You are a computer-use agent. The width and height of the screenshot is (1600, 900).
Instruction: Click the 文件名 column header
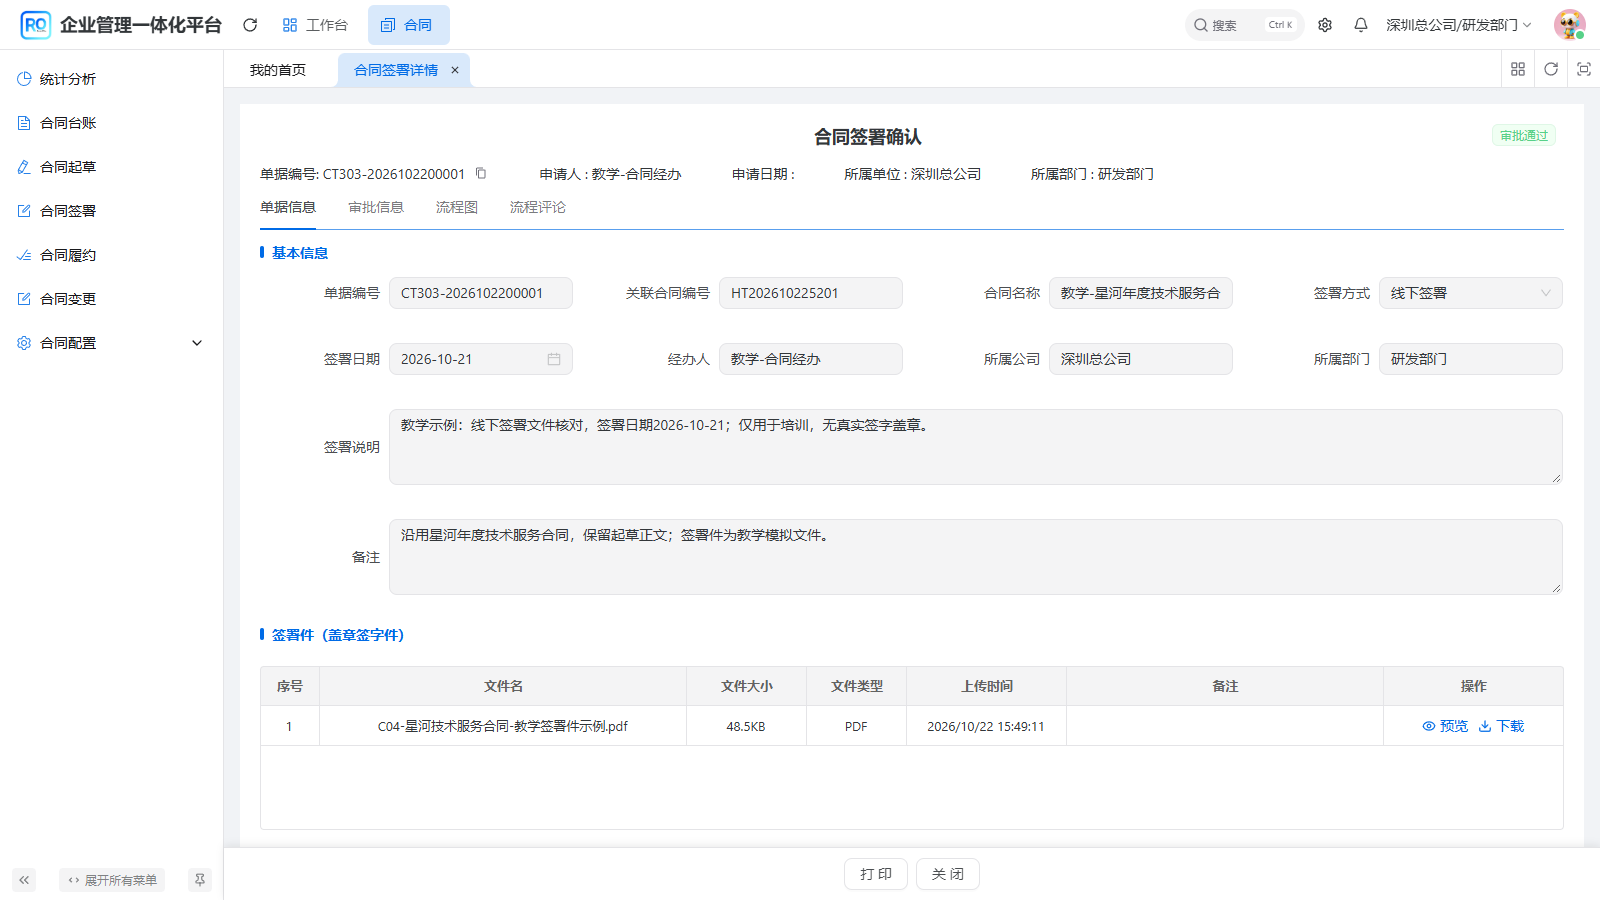tap(503, 686)
